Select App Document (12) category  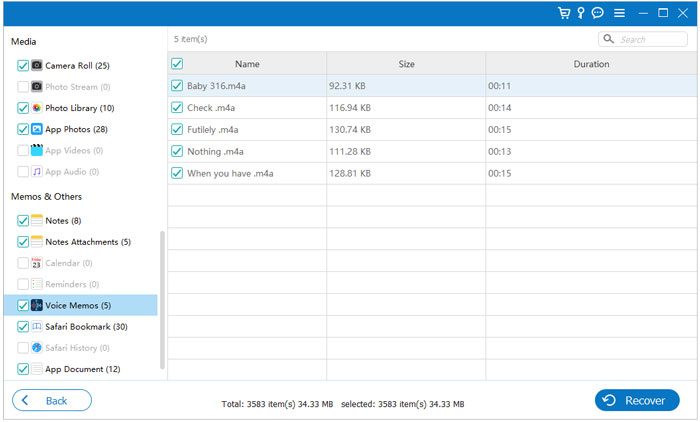click(x=83, y=369)
